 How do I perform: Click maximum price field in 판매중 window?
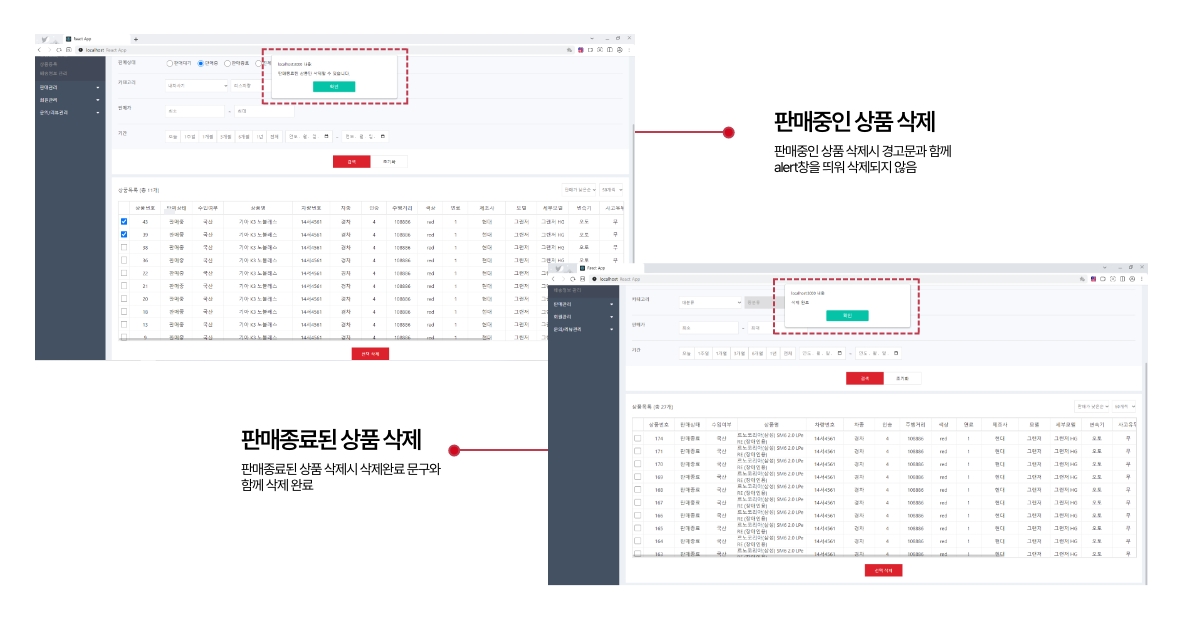pyautogui.click(x=263, y=111)
